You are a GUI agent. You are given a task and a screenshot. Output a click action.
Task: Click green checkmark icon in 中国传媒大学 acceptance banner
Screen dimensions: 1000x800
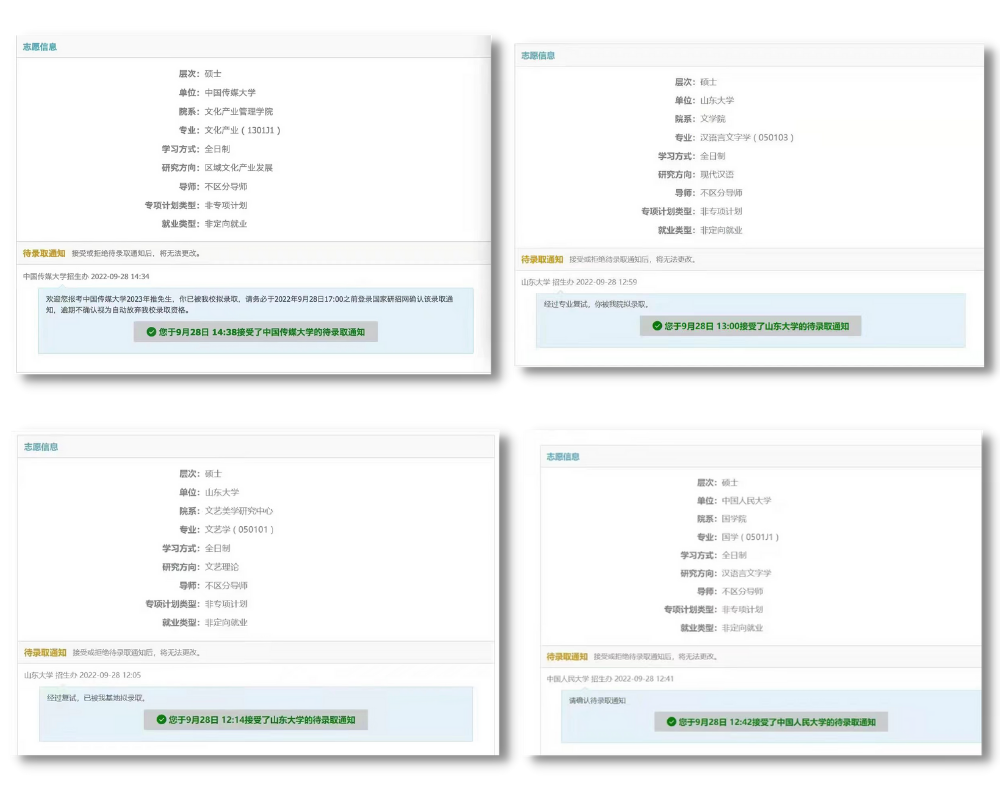(x=151, y=332)
